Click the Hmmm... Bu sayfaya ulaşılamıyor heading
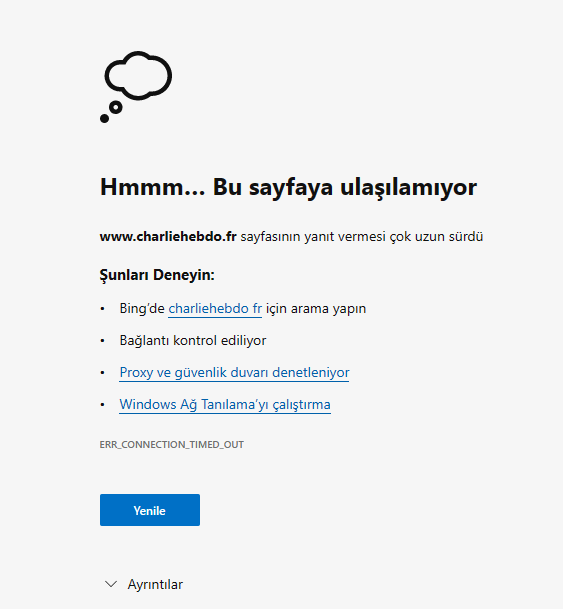563x609 pixels. [288, 188]
